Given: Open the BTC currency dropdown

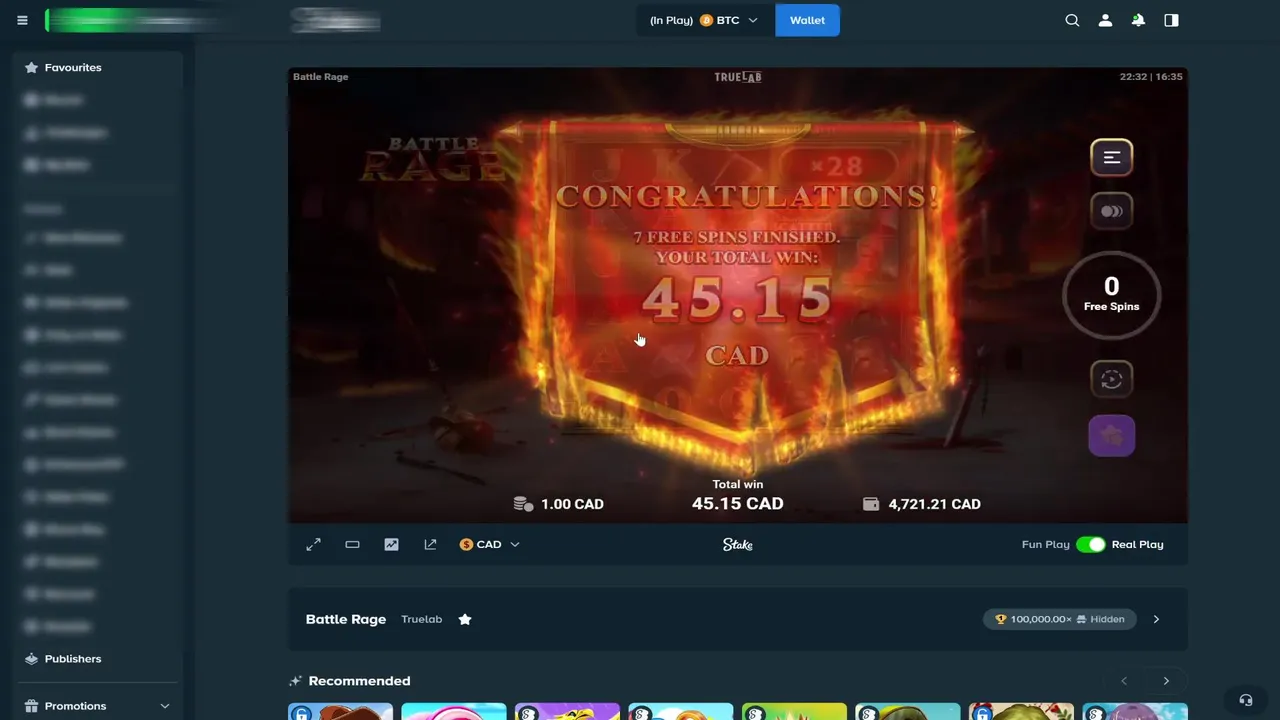Looking at the screenshot, I should (x=705, y=20).
